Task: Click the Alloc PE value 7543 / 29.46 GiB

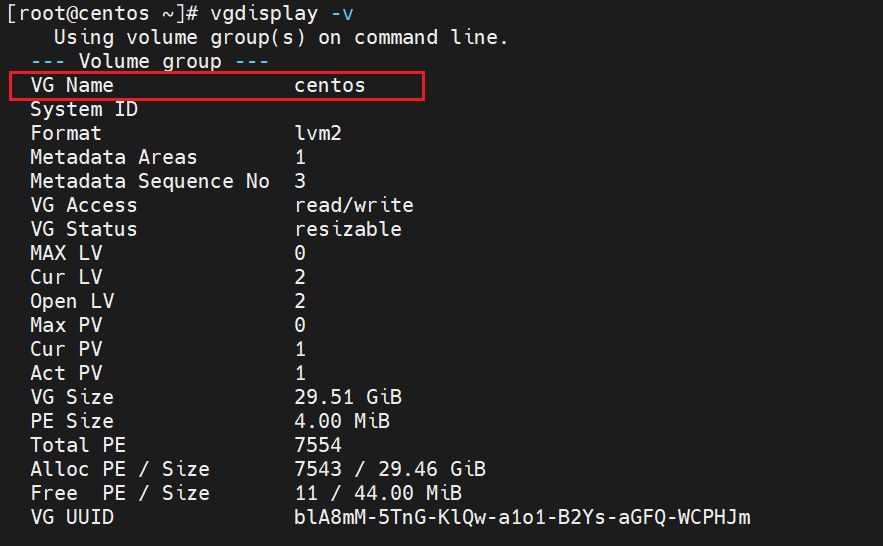Action: click(x=390, y=469)
